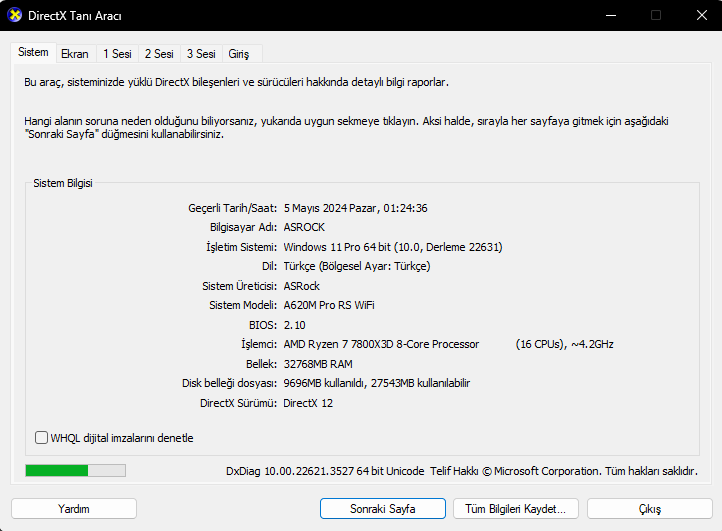The height and width of the screenshot is (531, 722).
Task: Open the 1 Sesi tab
Action: point(117,54)
